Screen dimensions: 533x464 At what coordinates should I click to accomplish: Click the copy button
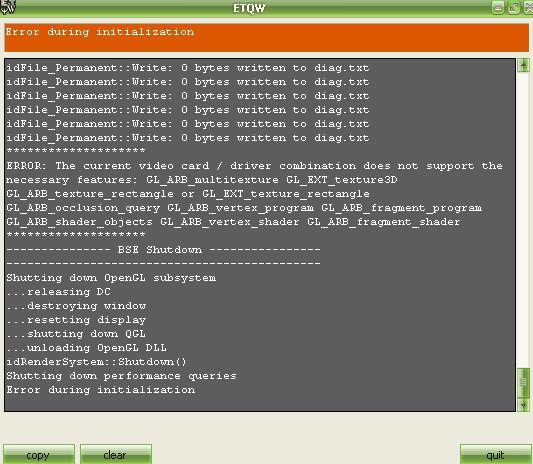(39, 454)
